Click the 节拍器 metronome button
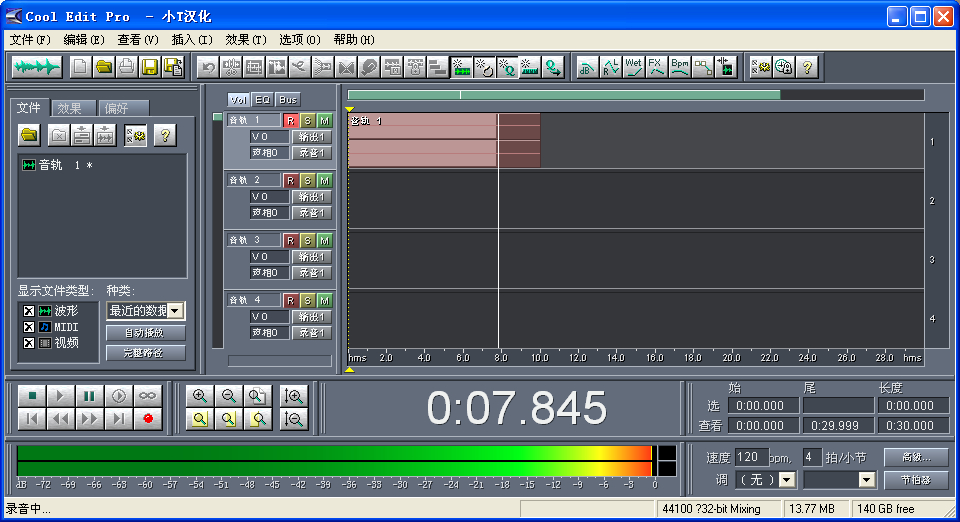The width and height of the screenshot is (960, 522). click(916, 480)
